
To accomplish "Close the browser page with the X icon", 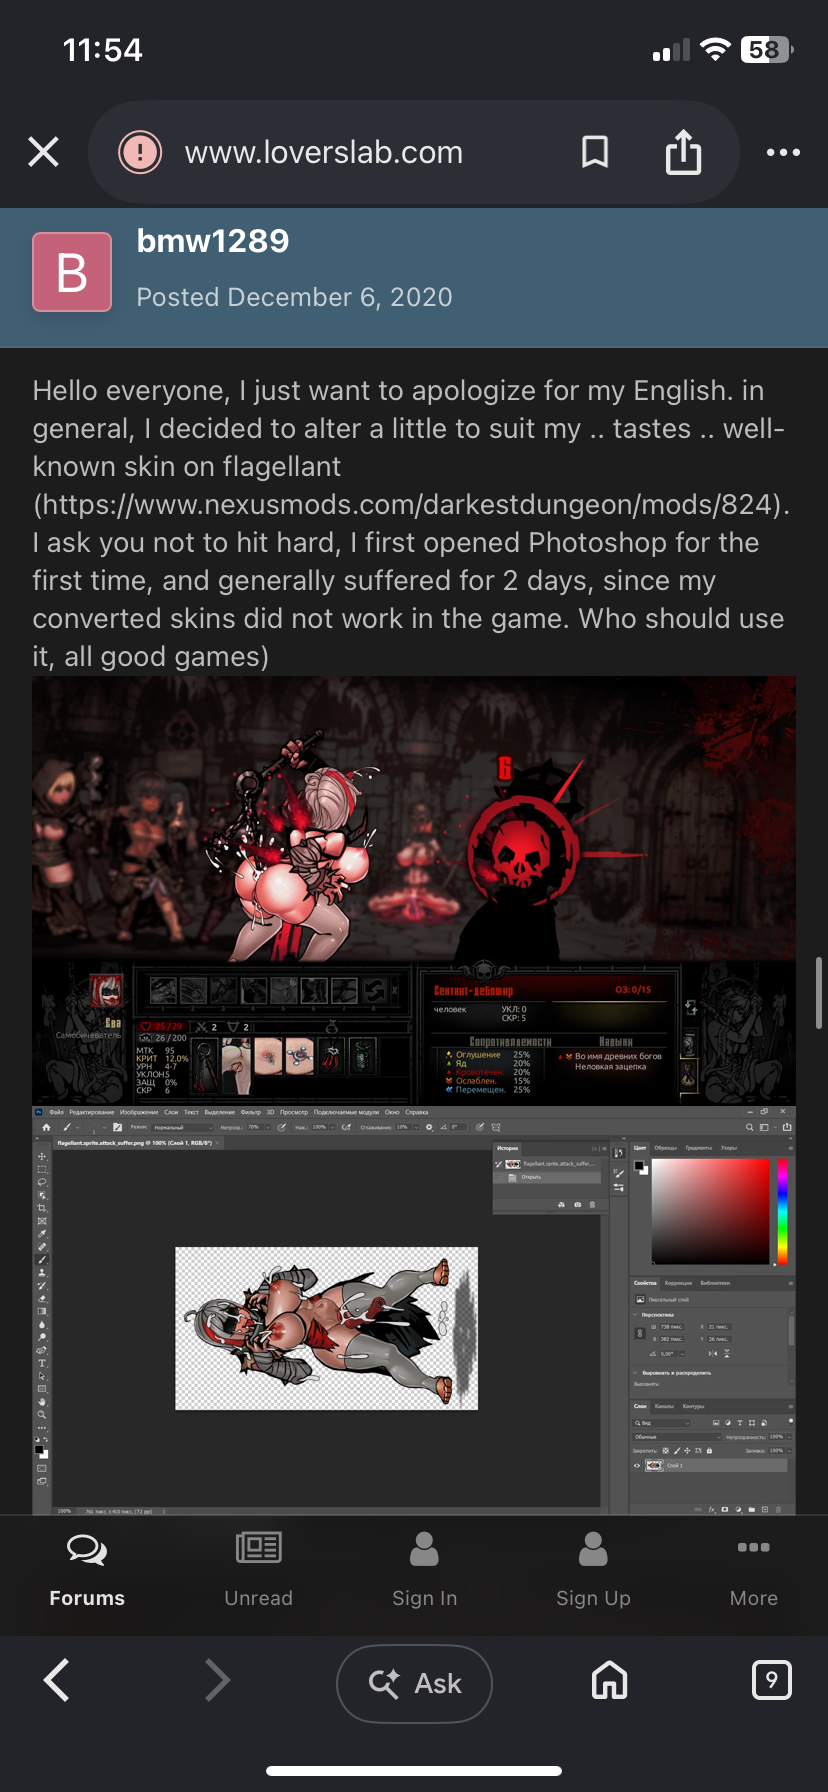I will coord(44,152).
